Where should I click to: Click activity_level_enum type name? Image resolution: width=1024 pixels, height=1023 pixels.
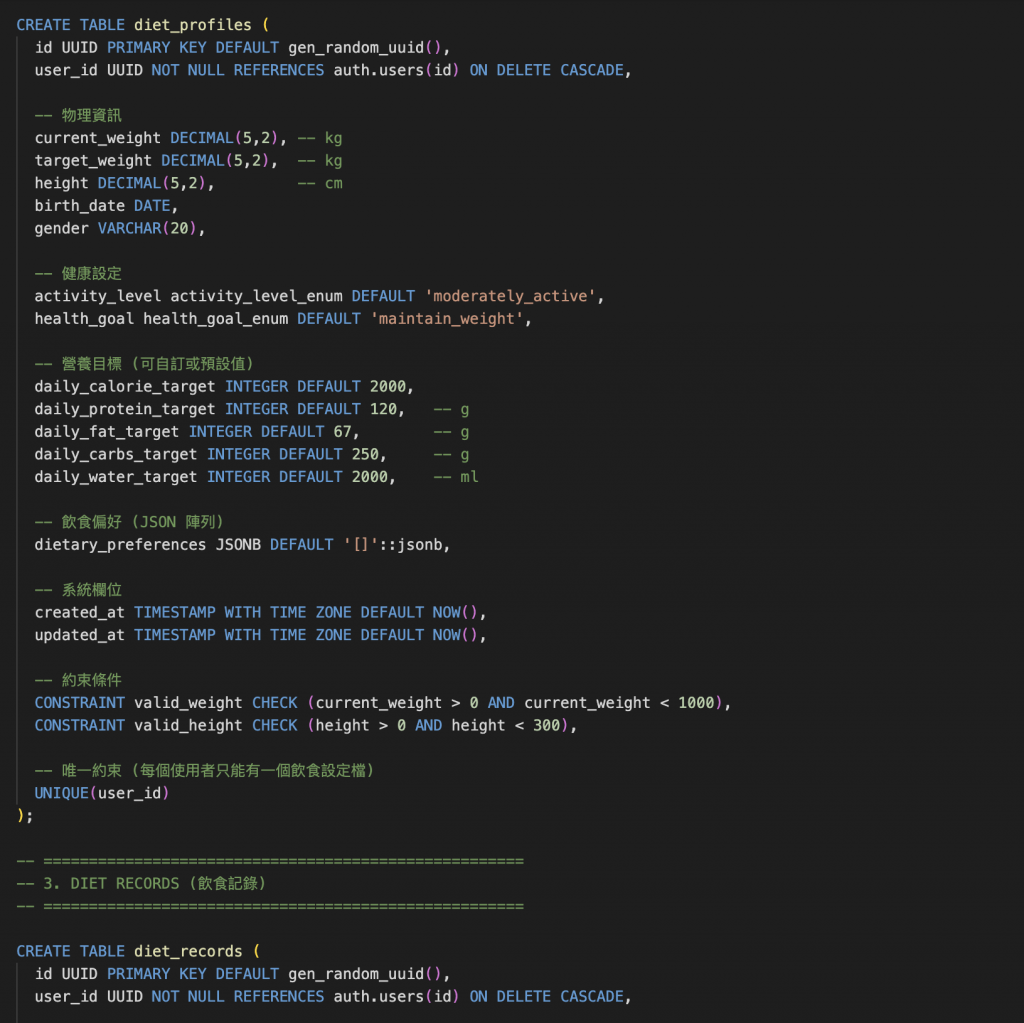pos(256,296)
